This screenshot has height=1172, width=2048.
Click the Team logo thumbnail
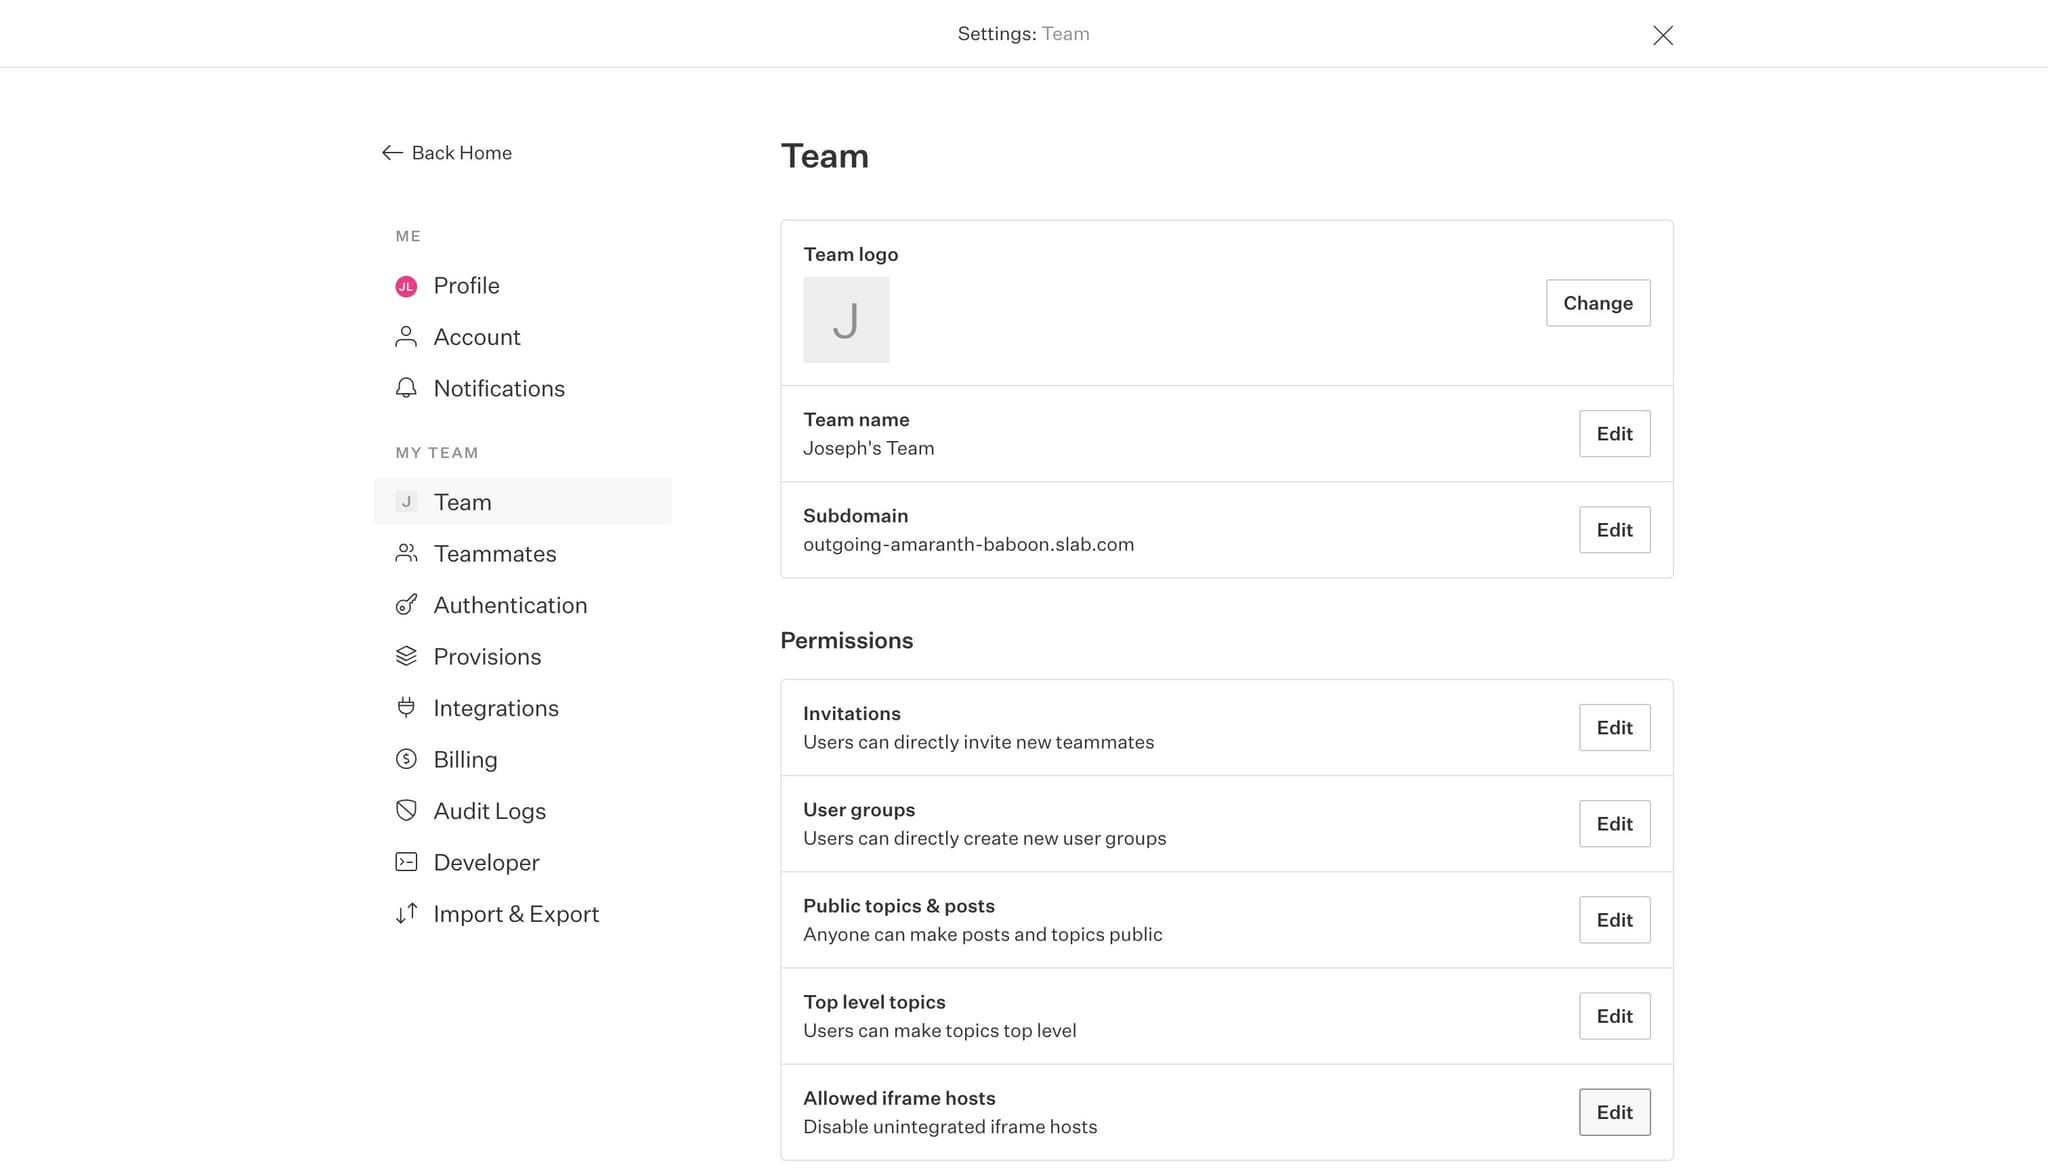tap(846, 320)
